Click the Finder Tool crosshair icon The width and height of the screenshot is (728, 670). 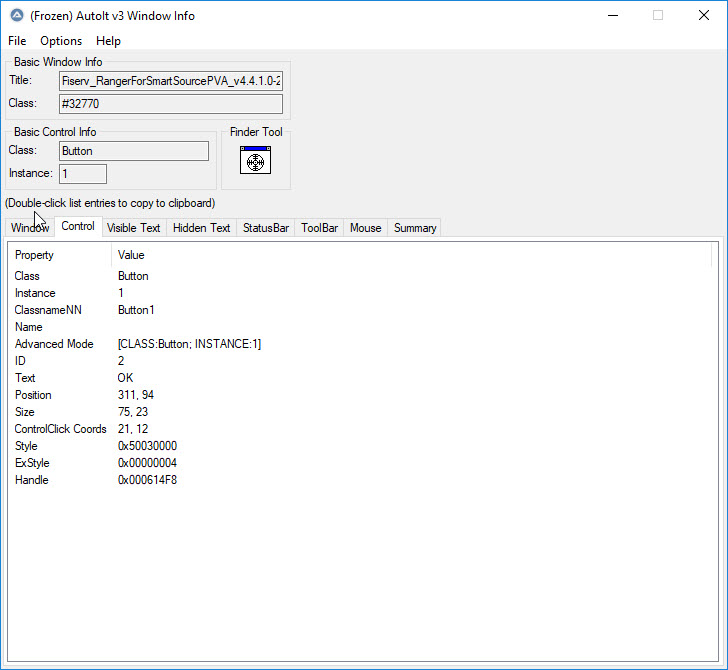click(255, 161)
